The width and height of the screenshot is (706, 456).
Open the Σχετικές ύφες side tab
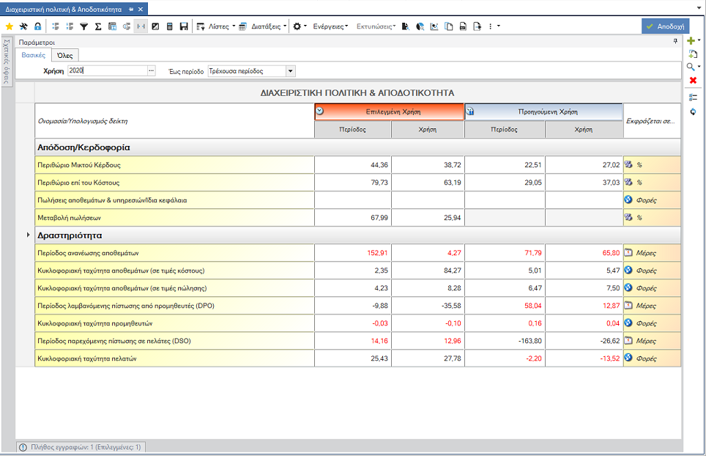coord(6,62)
